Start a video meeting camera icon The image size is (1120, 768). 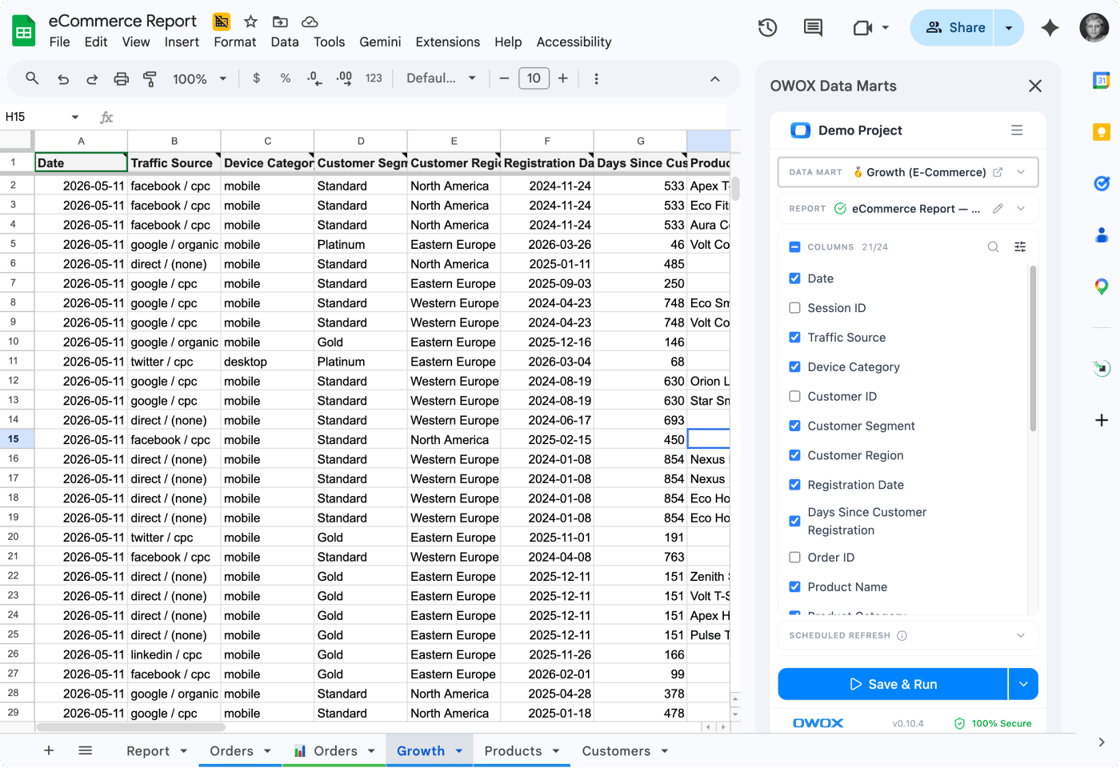coord(863,28)
